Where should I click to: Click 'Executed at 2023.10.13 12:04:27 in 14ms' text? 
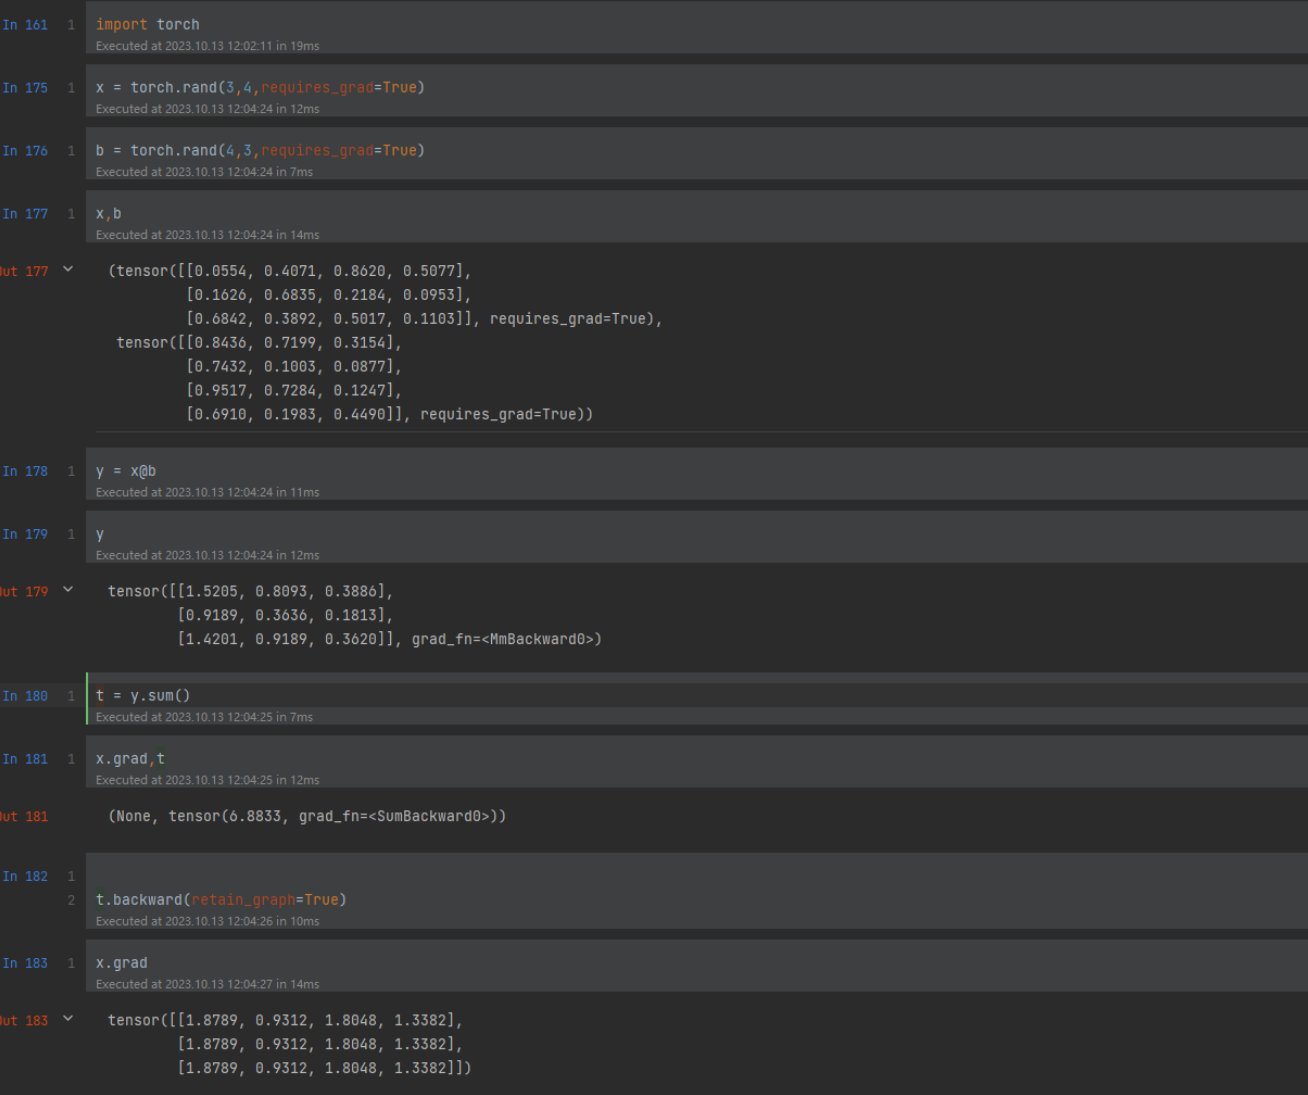coord(207,984)
